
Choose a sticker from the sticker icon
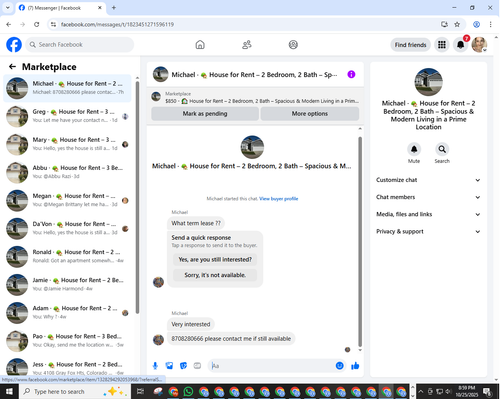click(183, 366)
